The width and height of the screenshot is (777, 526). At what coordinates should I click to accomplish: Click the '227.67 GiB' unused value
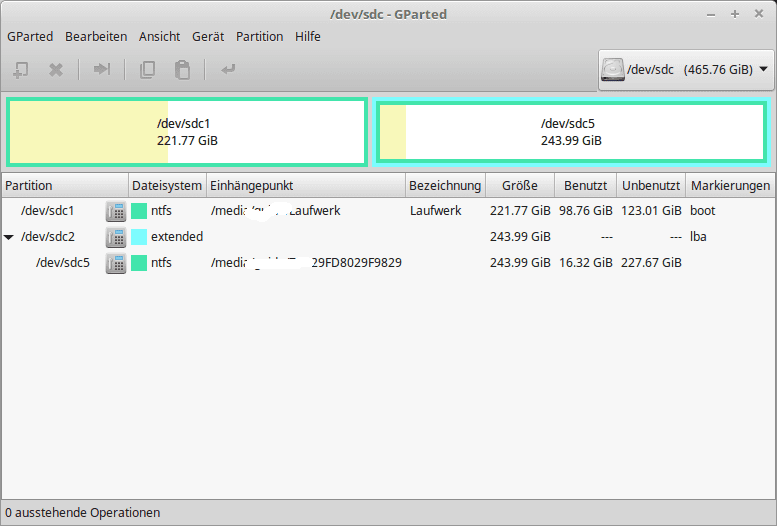(x=651, y=262)
